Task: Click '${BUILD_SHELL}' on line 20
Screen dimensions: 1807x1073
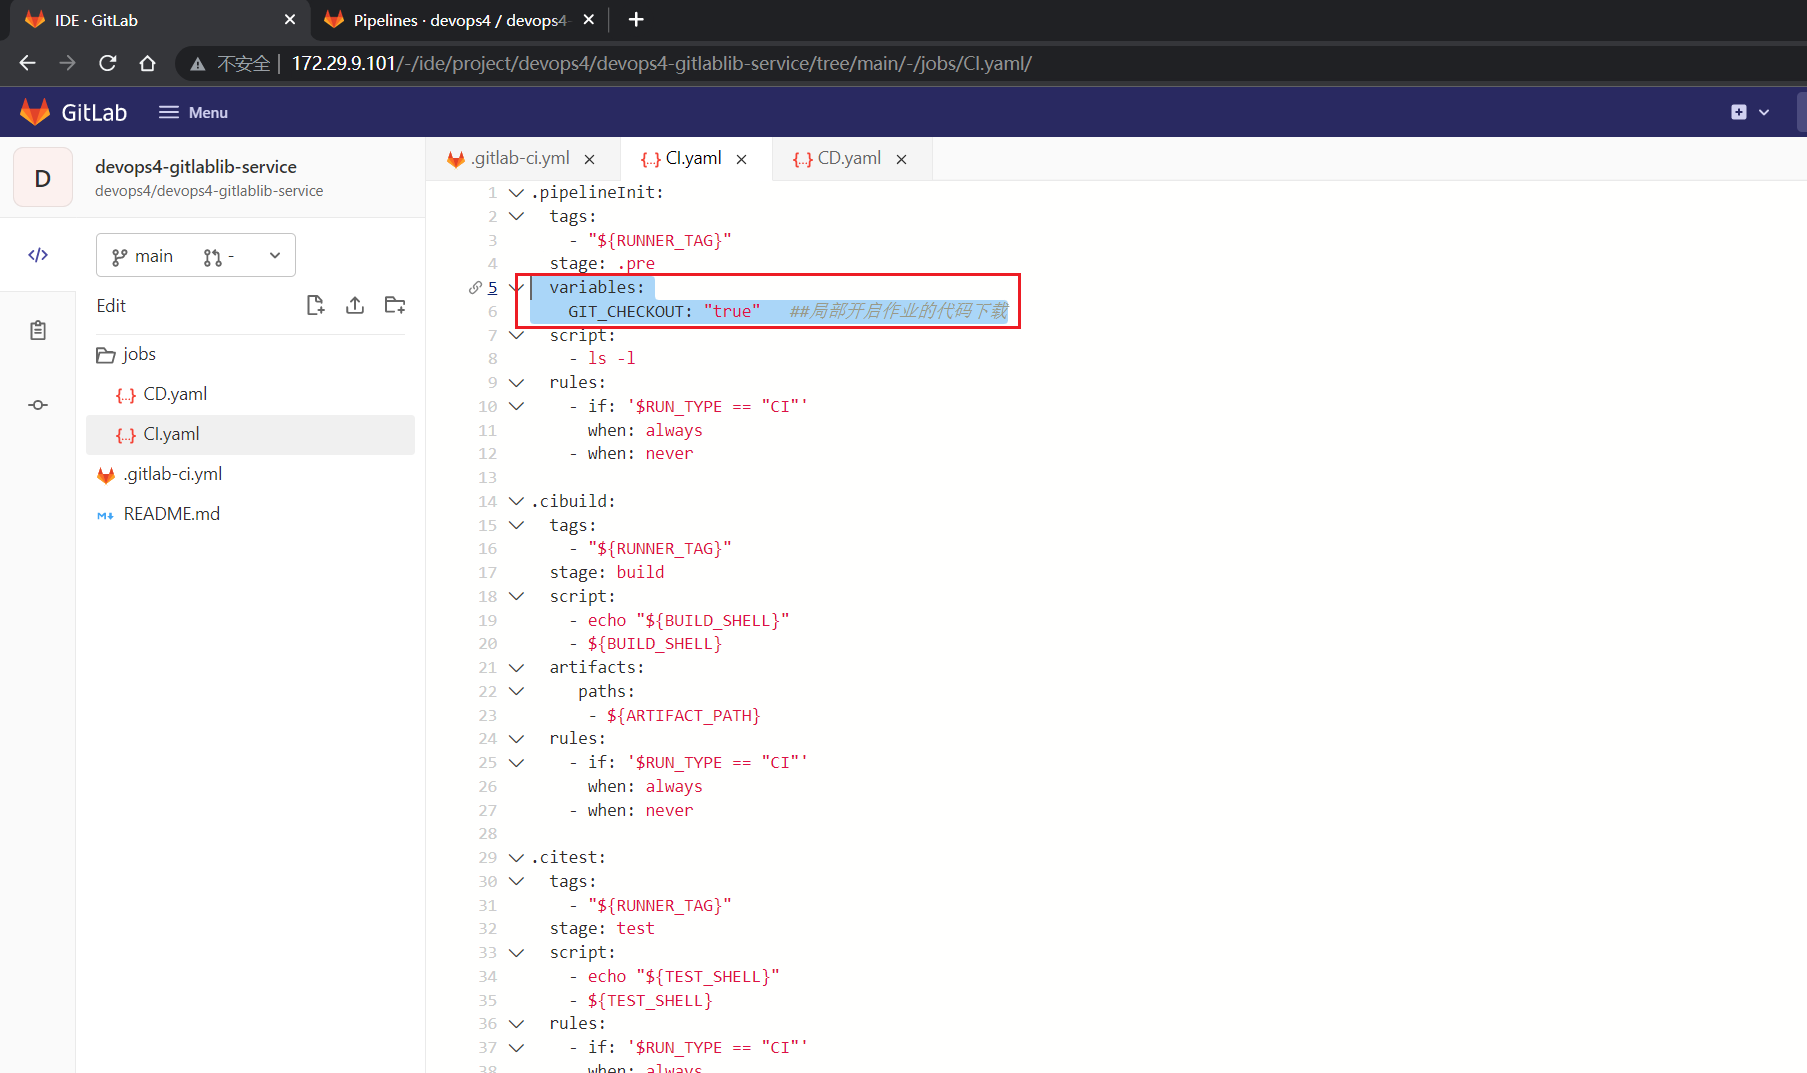Action: pos(654,643)
